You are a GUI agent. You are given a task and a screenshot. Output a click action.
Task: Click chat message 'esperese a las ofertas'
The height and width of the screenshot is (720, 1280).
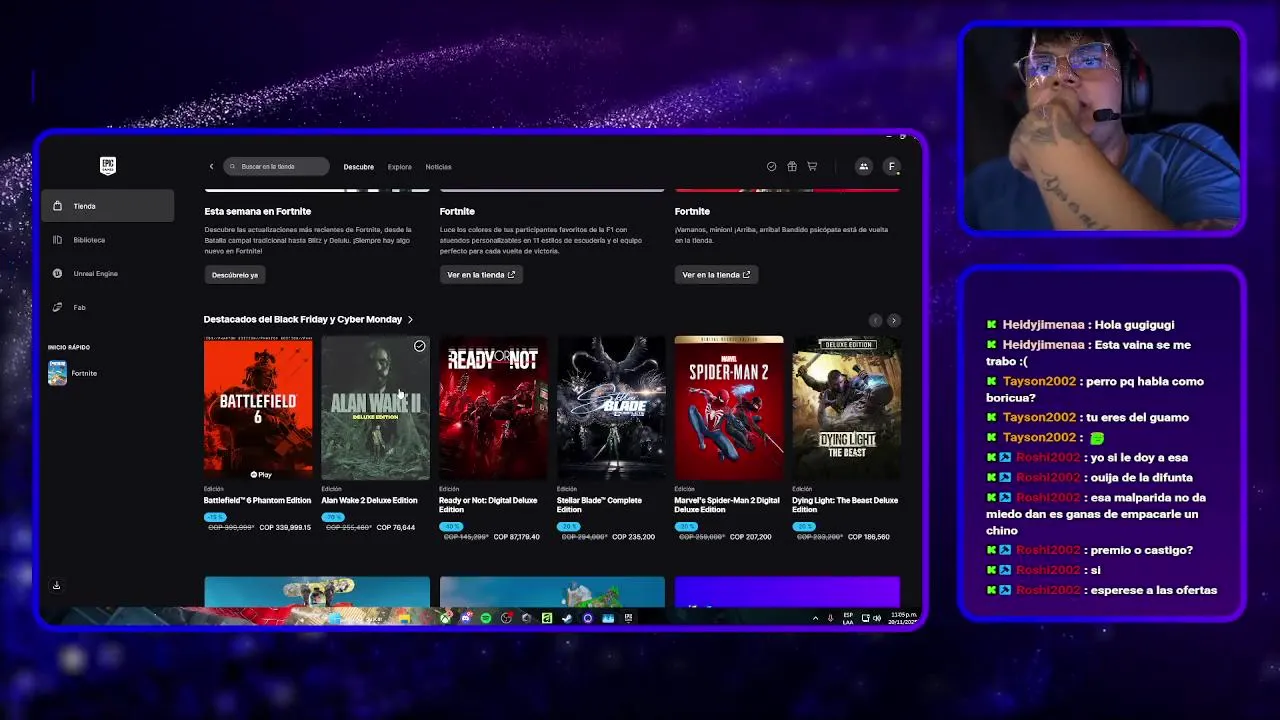tap(1154, 590)
